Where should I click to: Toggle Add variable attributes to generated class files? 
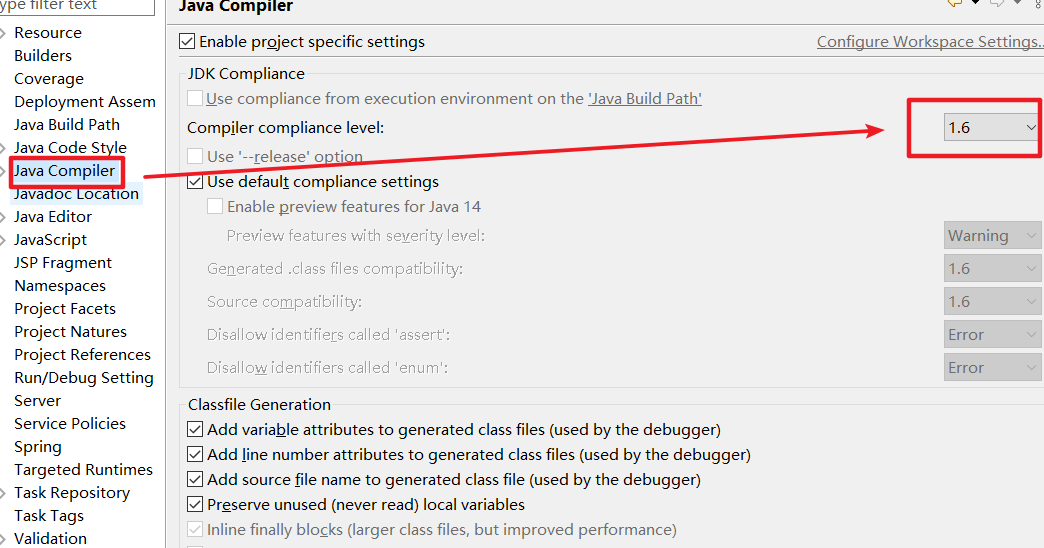(195, 429)
